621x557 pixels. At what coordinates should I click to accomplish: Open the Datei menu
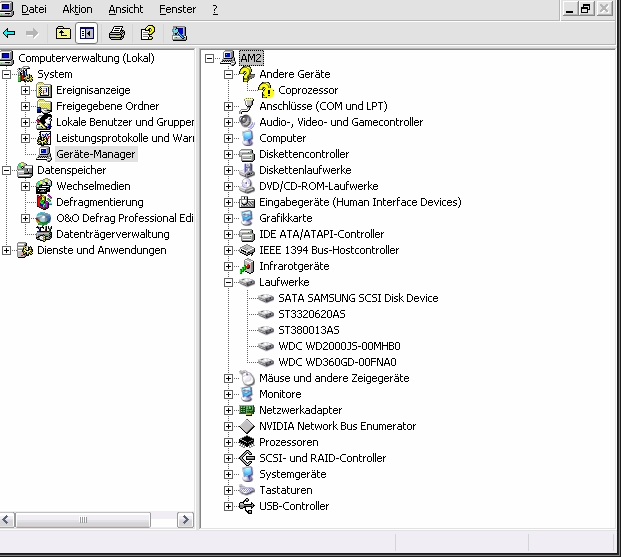click(x=34, y=9)
